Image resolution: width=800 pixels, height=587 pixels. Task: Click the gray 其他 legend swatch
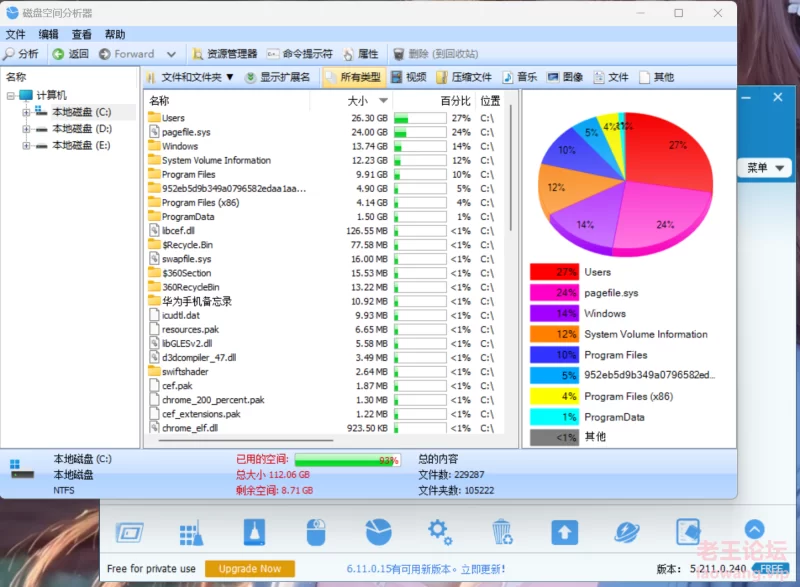coord(554,438)
